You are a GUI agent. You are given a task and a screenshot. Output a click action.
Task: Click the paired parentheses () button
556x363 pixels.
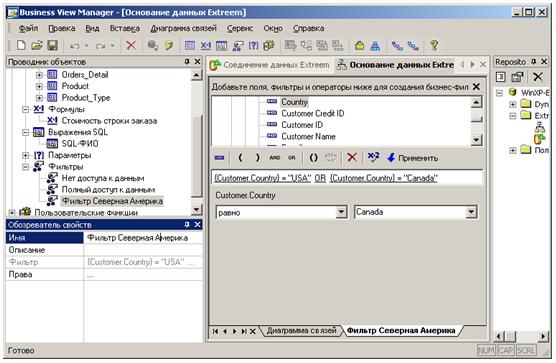(313, 158)
